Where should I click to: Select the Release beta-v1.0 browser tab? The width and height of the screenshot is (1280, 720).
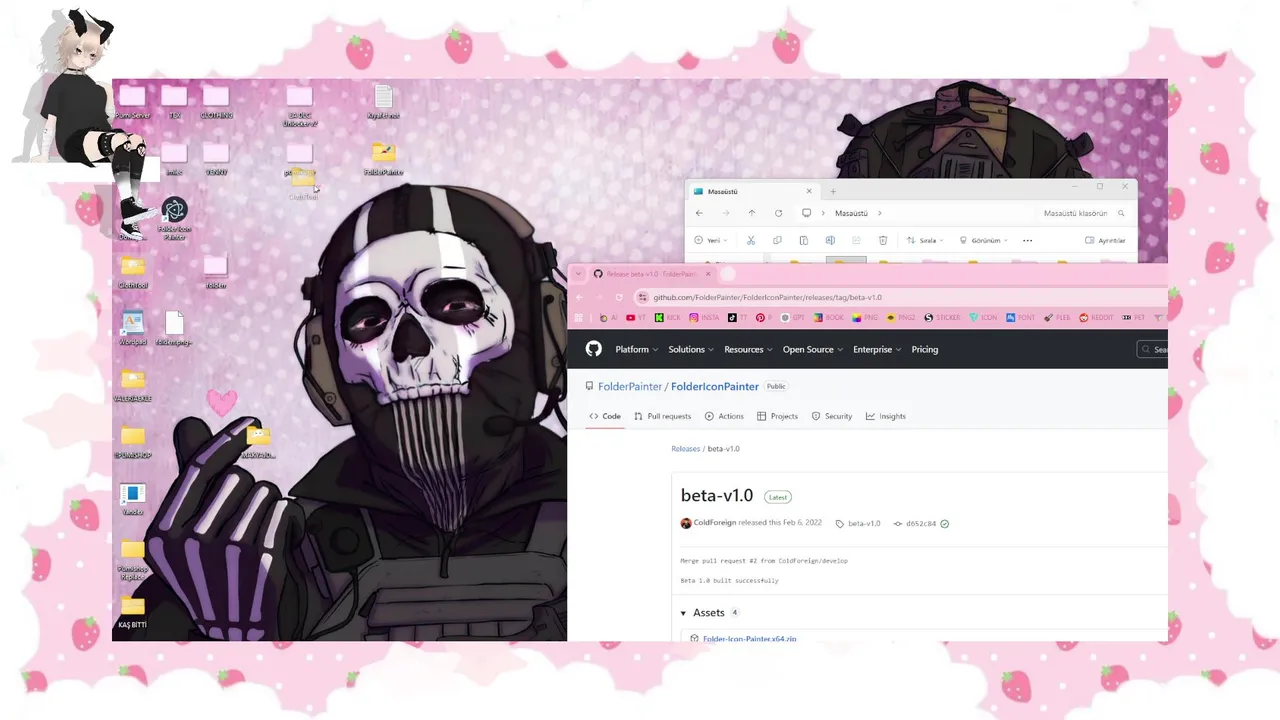[651, 274]
